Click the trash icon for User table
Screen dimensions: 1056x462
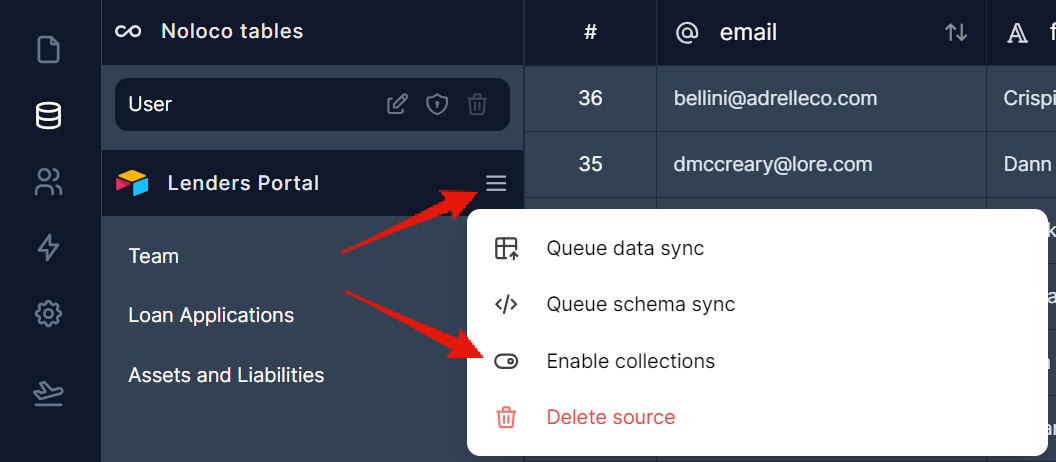pyautogui.click(x=477, y=104)
